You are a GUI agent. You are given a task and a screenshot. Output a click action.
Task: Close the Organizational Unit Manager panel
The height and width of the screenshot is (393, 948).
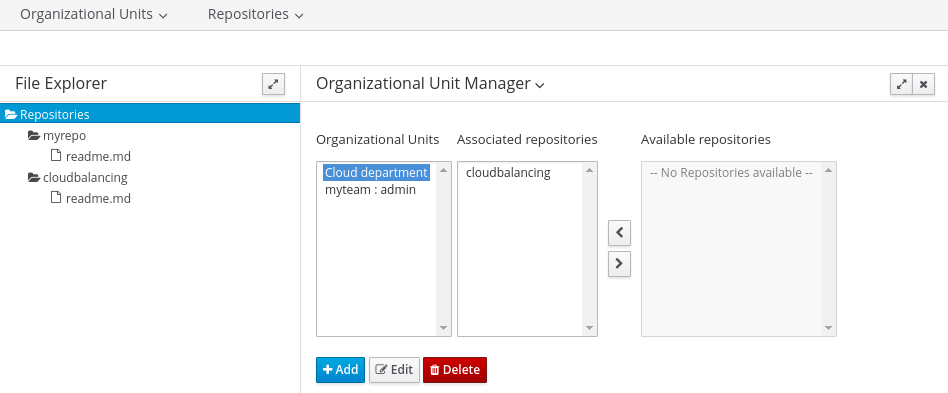[923, 84]
